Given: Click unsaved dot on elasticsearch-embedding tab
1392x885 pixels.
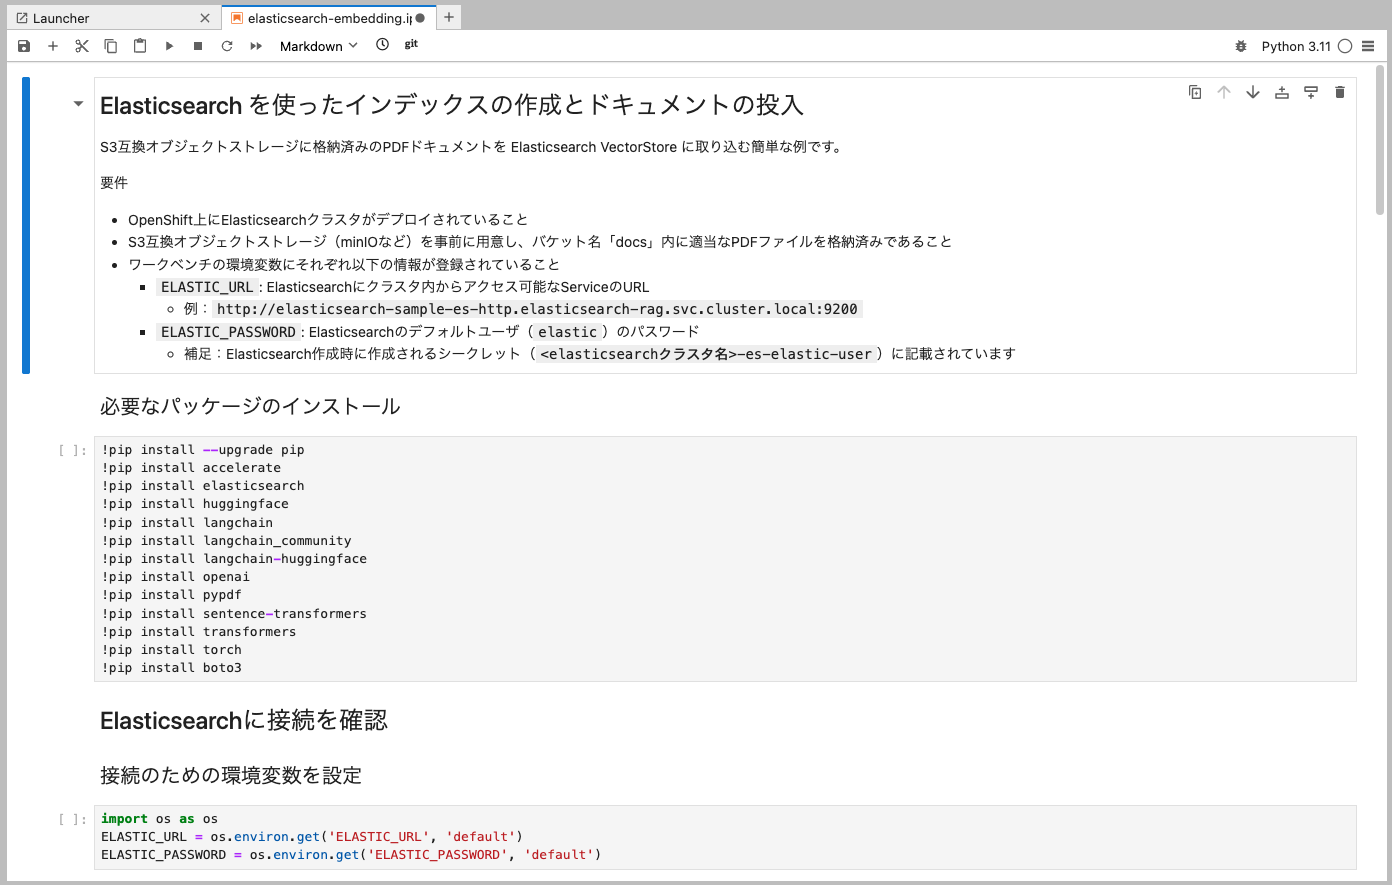Looking at the screenshot, I should coord(420,18).
